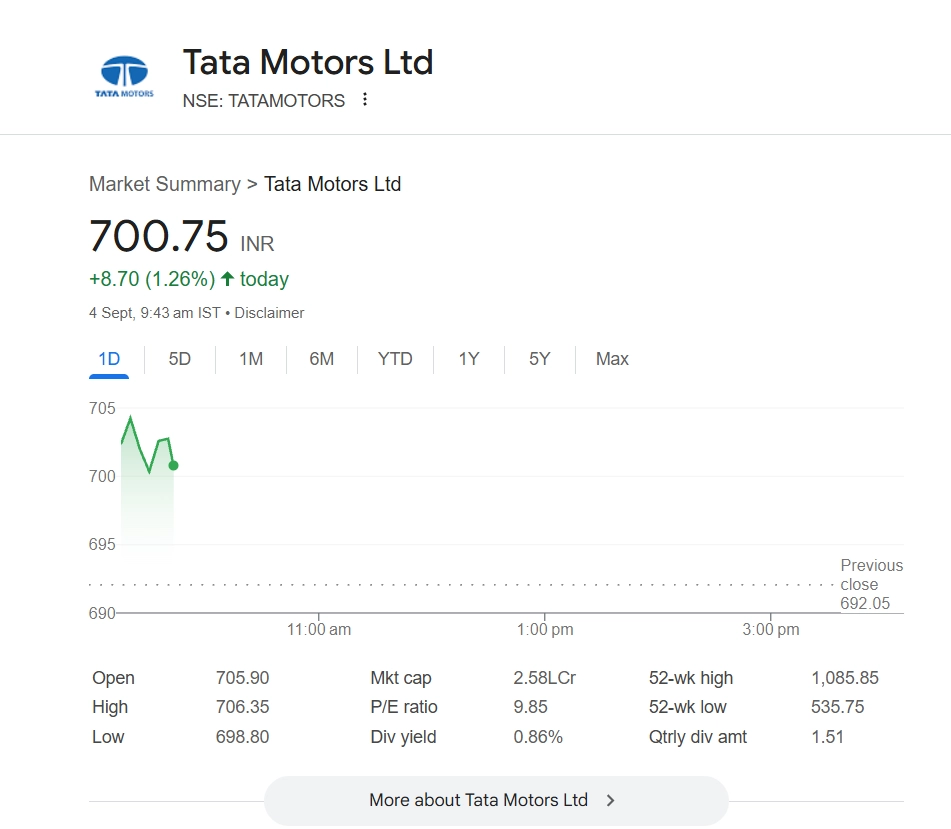Switch chart to 6M range
This screenshot has height=829, width=951.
point(322,359)
